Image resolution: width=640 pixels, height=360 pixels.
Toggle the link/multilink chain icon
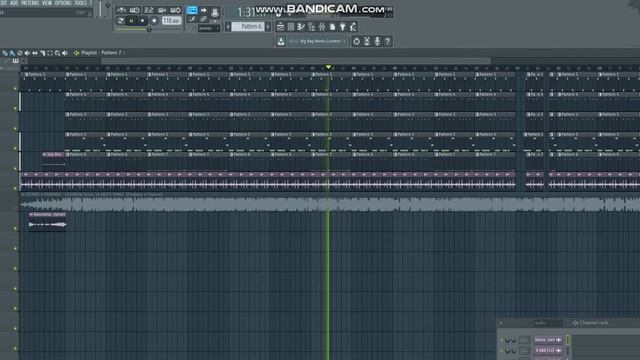[x=203, y=19]
